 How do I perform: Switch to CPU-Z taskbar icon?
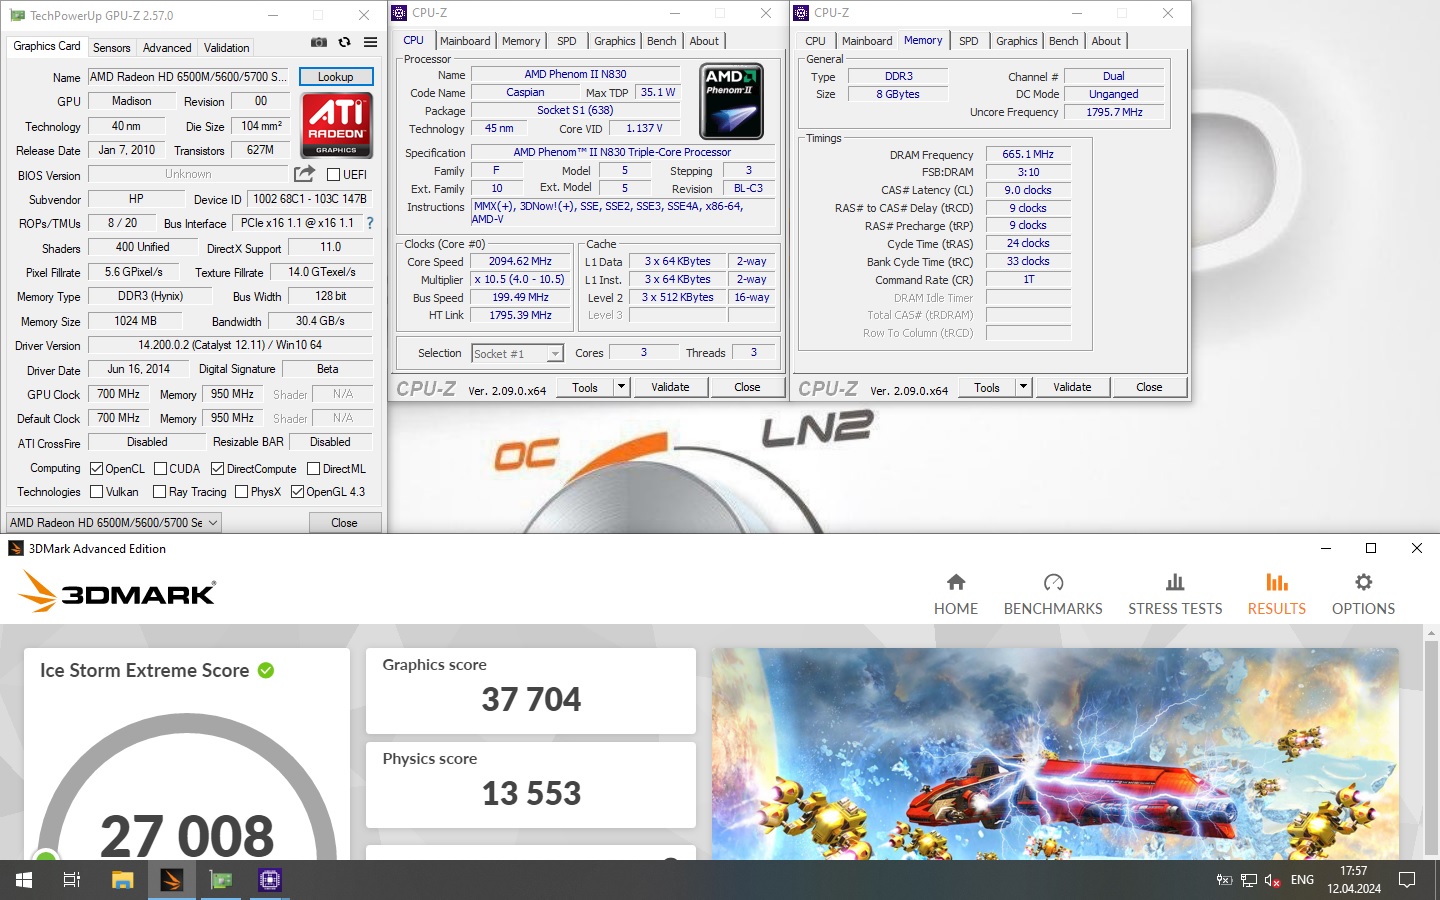pyautogui.click(x=270, y=880)
